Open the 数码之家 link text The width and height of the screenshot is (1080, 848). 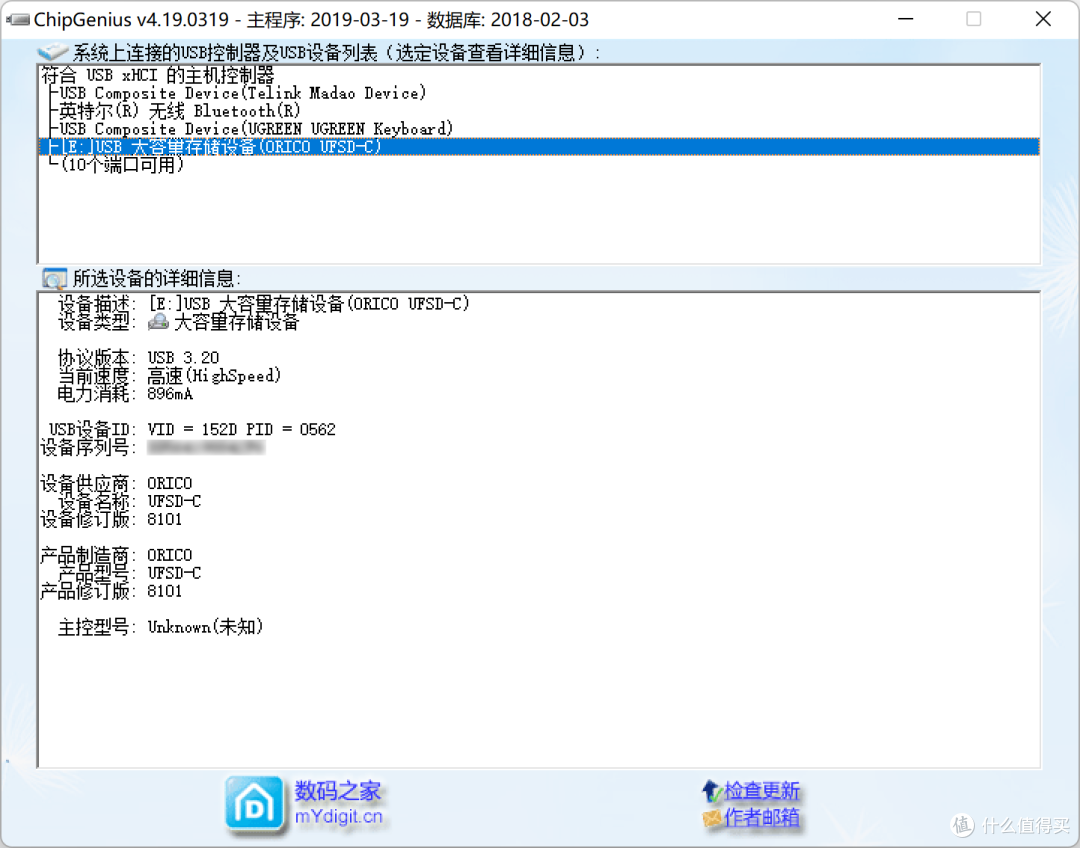click(338, 791)
